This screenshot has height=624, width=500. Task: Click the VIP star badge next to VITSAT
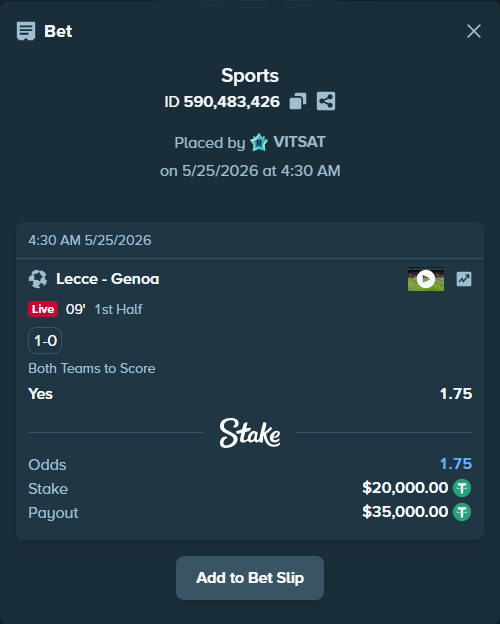pos(259,142)
